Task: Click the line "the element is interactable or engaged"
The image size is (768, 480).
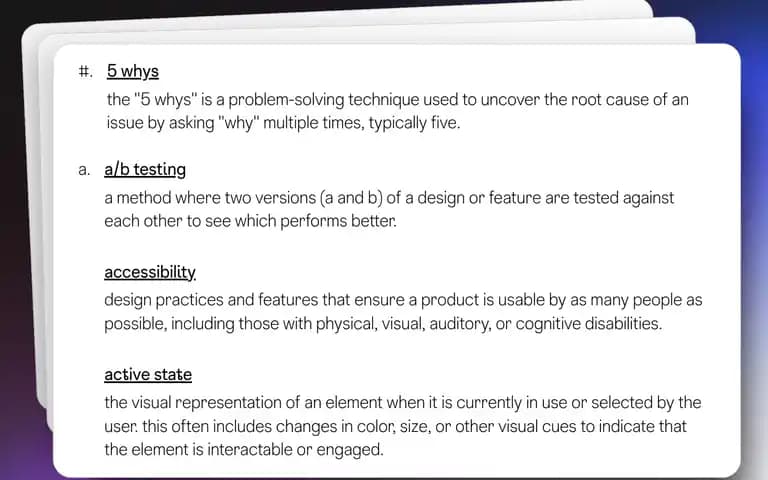Action: point(244,450)
